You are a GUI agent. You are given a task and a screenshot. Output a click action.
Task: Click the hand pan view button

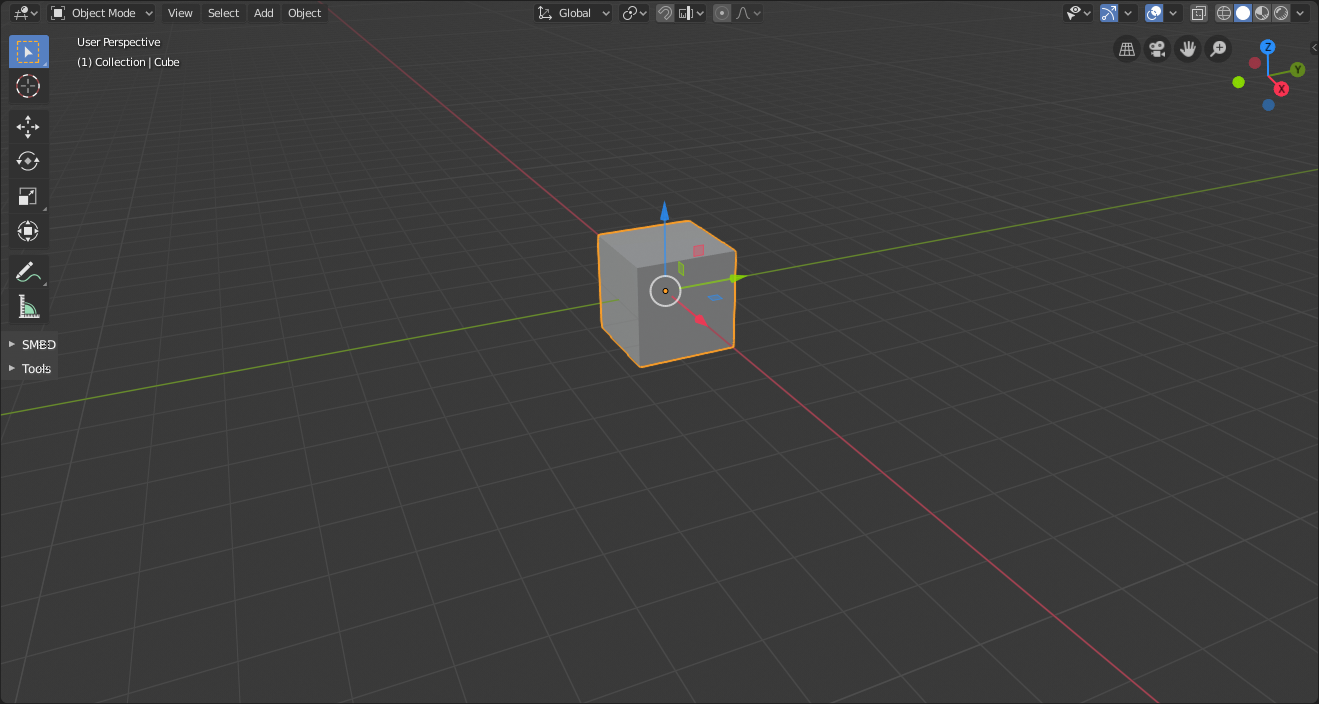click(1188, 49)
